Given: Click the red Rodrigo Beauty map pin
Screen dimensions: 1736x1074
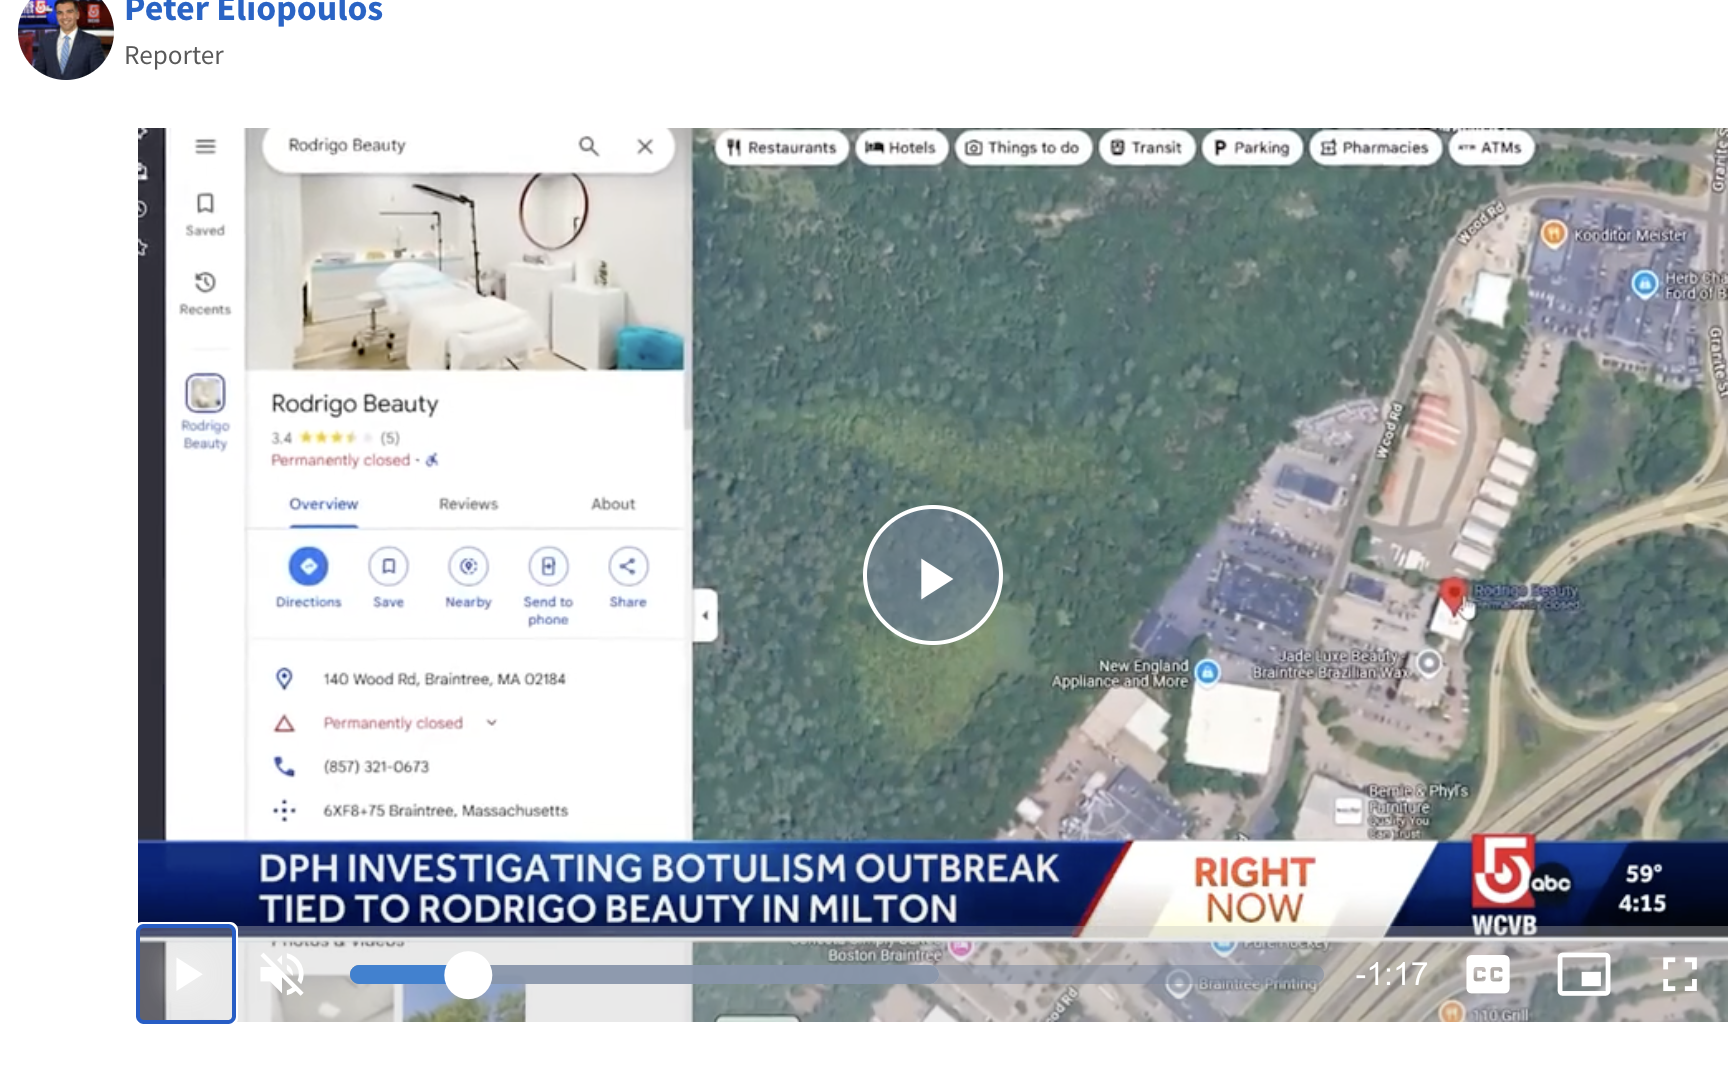Looking at the screenshot, I should point(1453,596).
